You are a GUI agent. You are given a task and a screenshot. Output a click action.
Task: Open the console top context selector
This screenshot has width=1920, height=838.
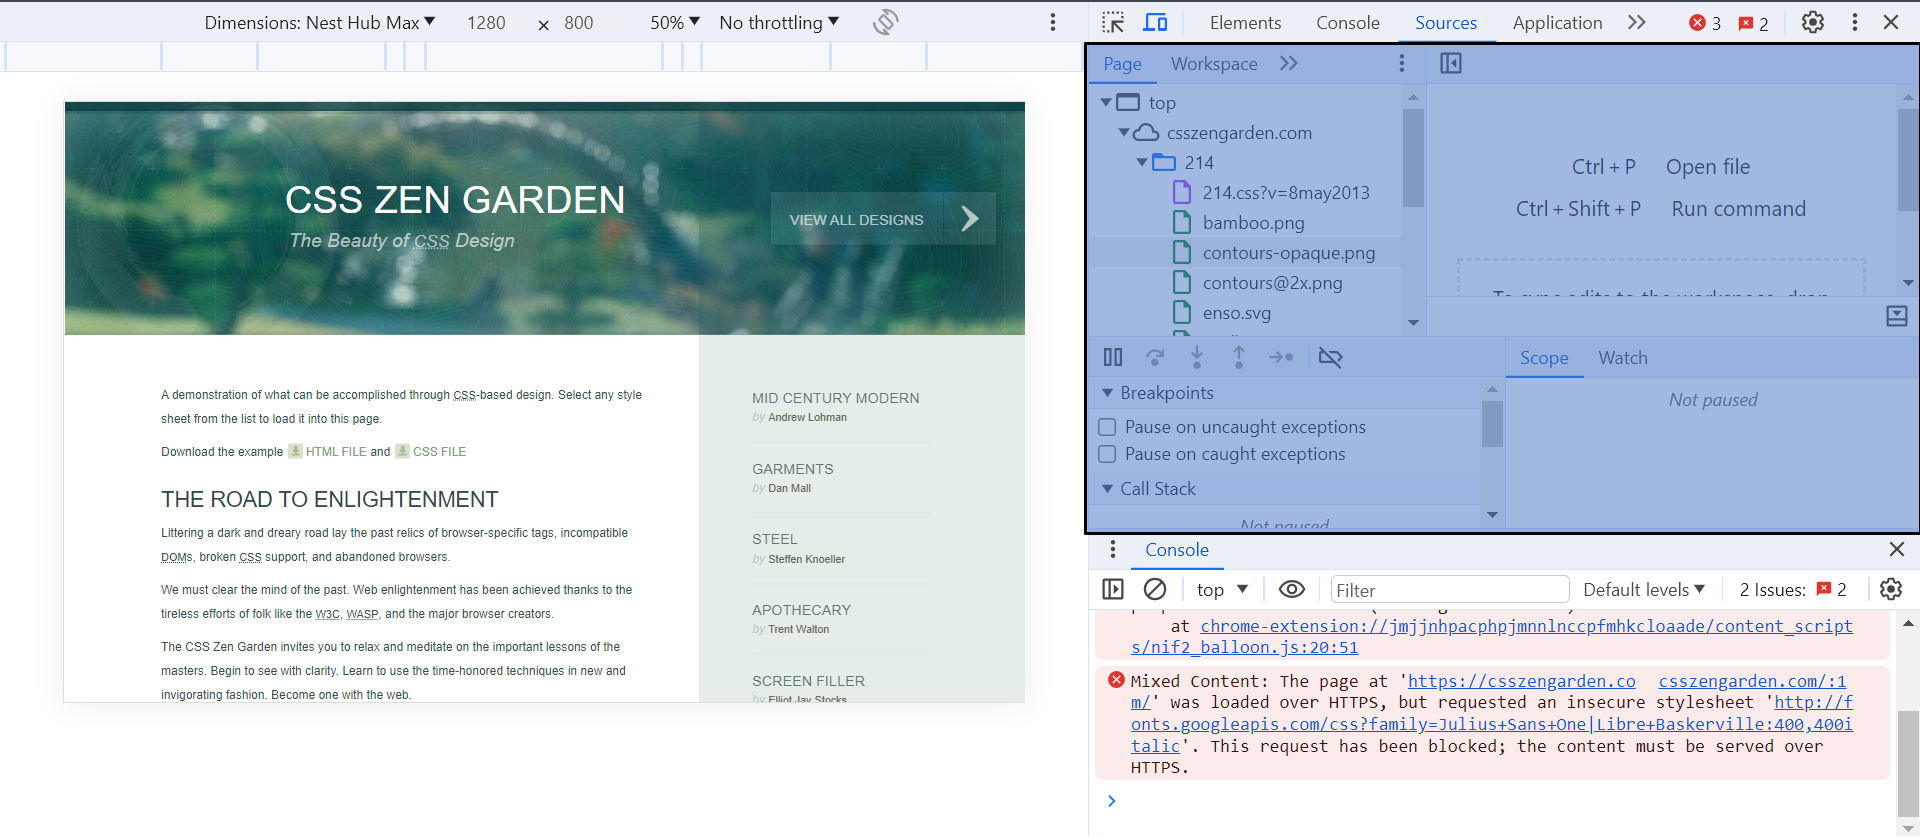(1222, 589)
